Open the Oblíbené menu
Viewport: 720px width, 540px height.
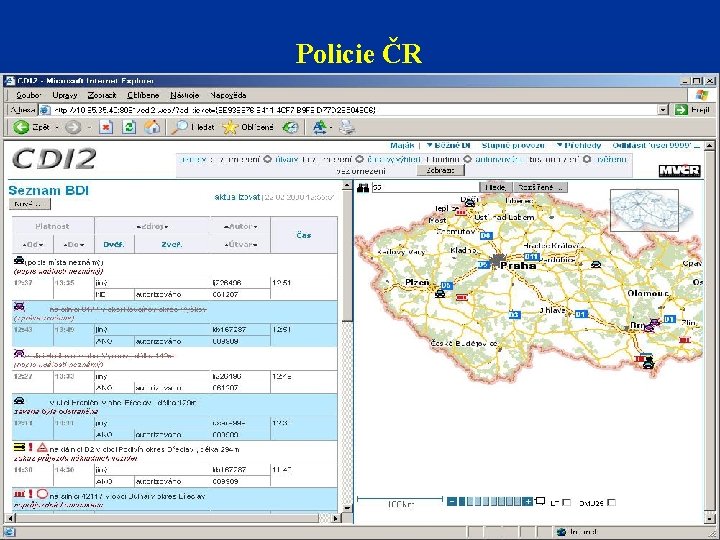point(143,95)
